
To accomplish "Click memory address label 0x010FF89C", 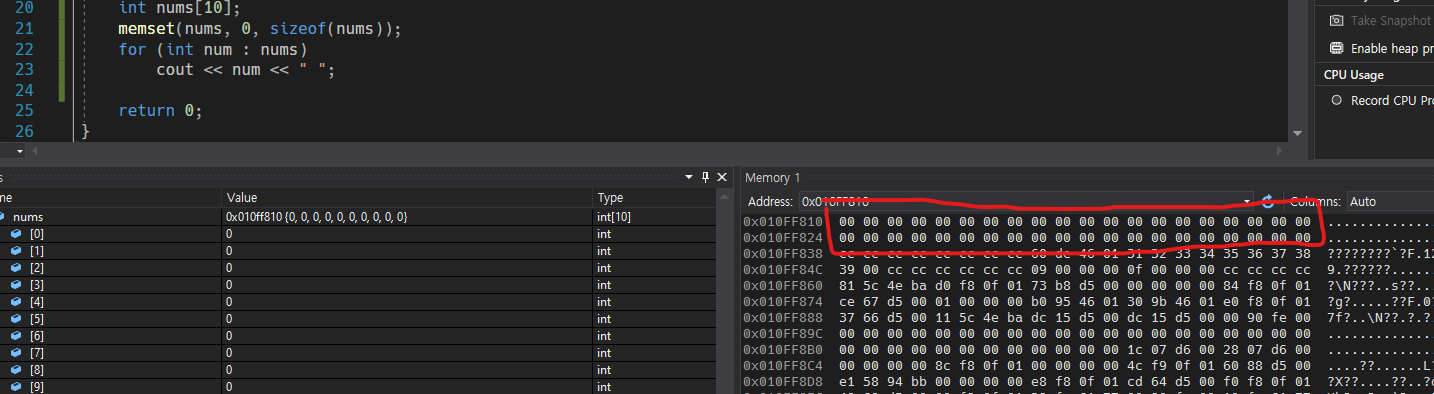I will (782, 335).
